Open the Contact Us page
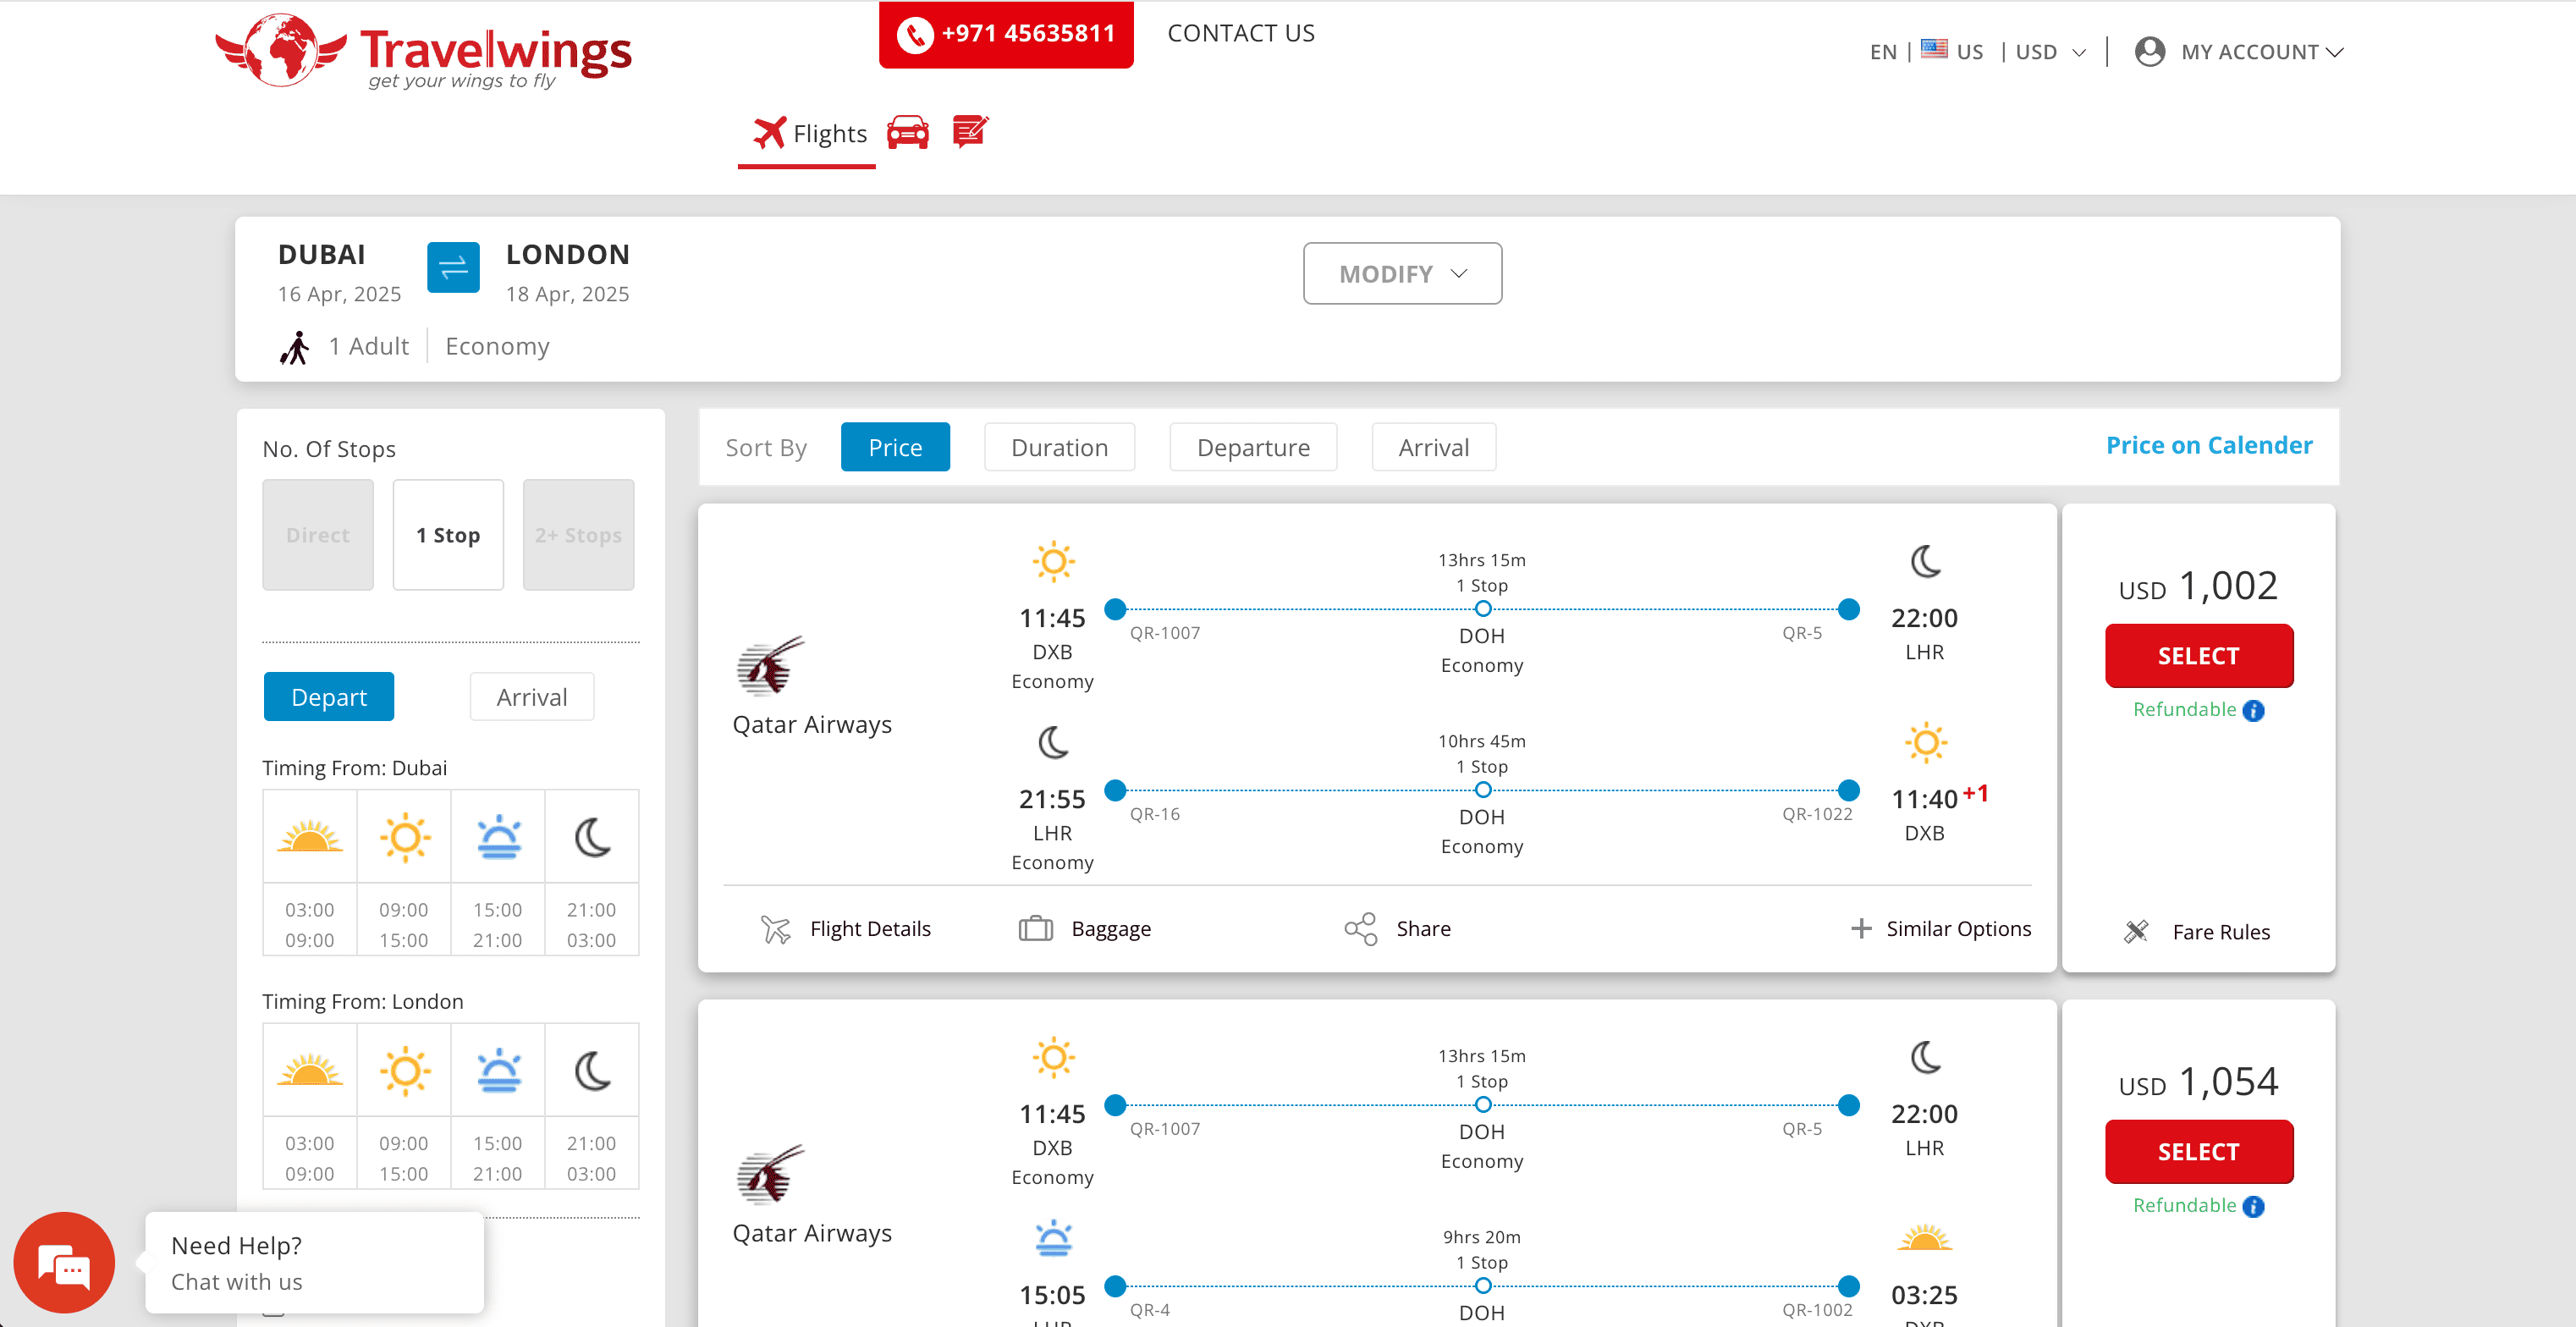 pyautogui.click(x=1241, y=33)
